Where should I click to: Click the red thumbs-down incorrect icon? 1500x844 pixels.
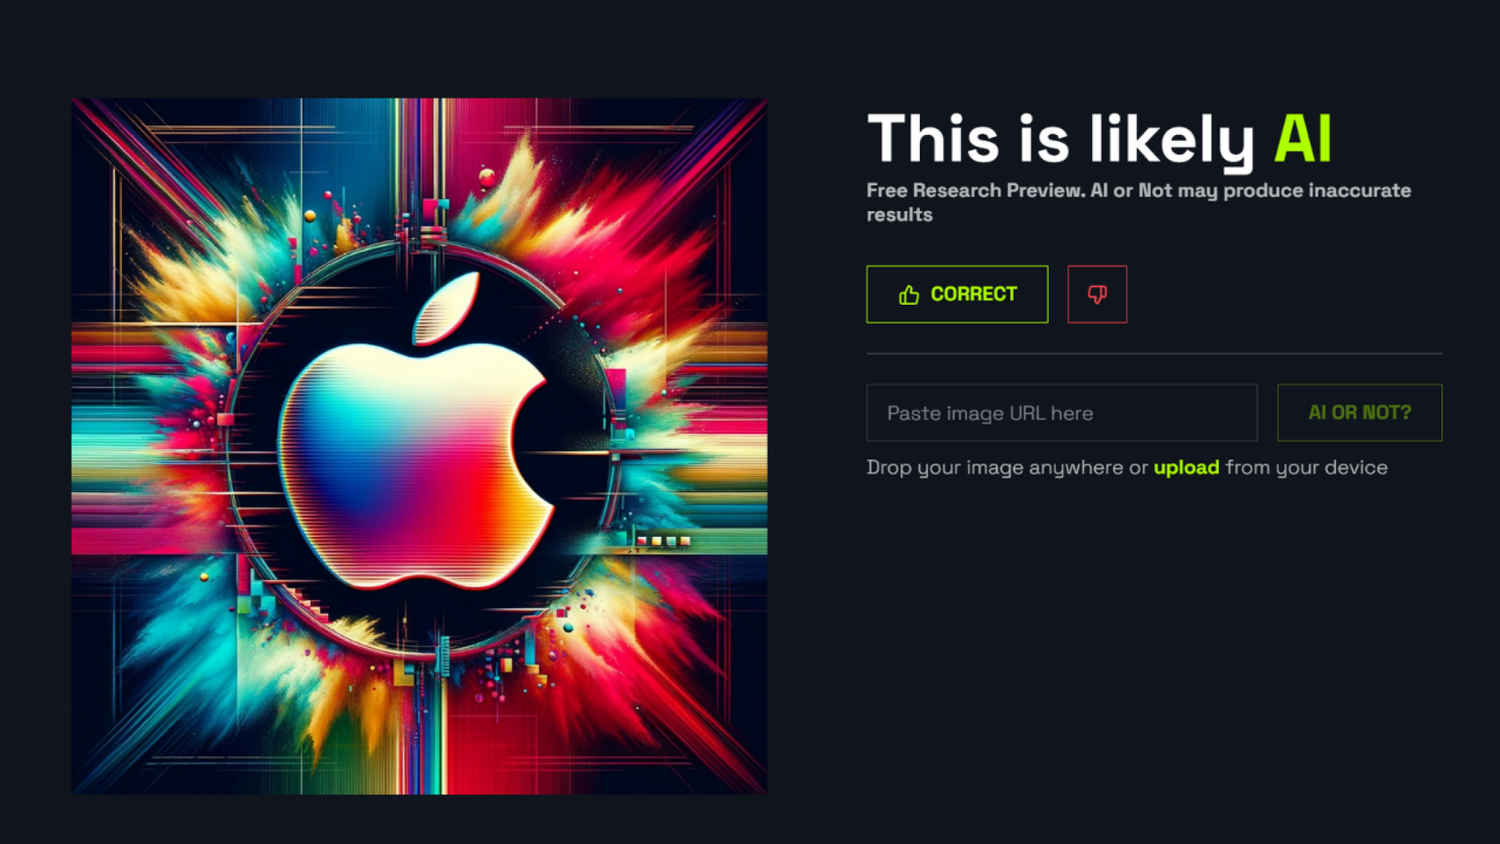click(x=1097, y=294)
